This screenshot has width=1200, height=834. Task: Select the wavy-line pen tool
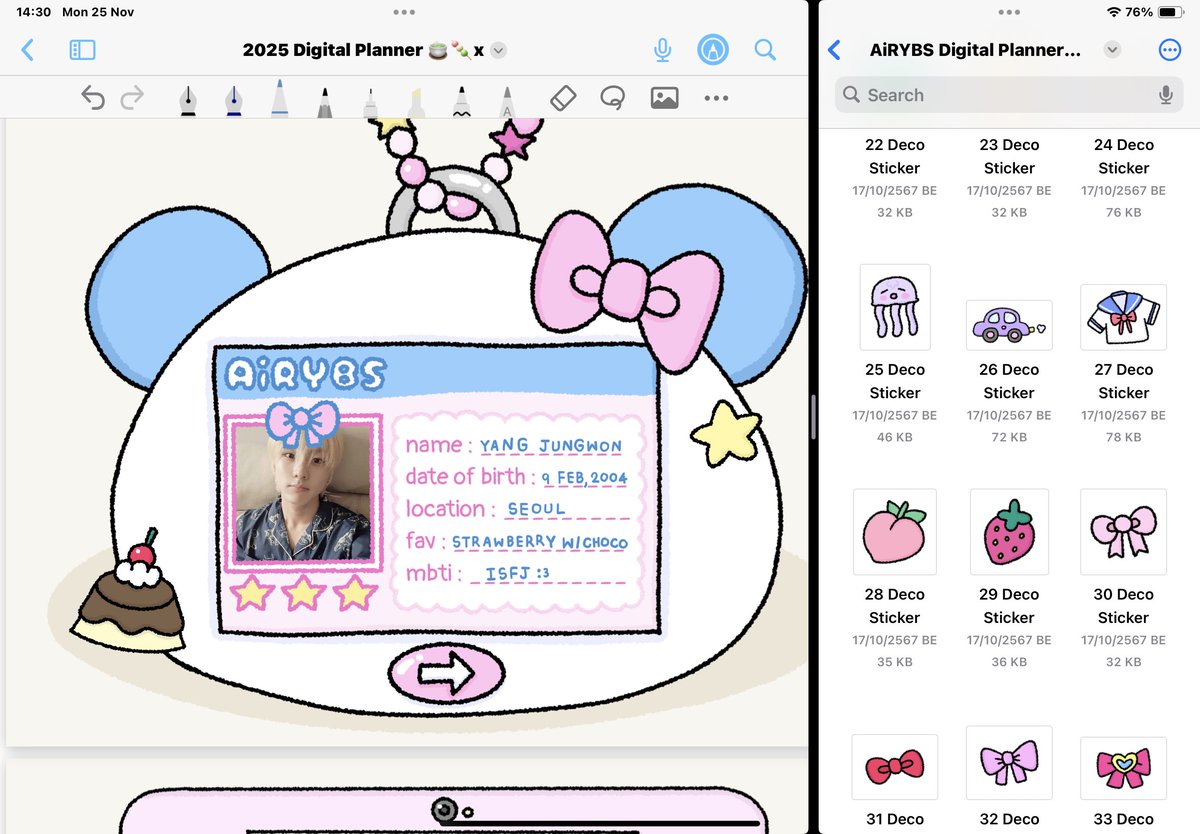click(x=461, y=100)
